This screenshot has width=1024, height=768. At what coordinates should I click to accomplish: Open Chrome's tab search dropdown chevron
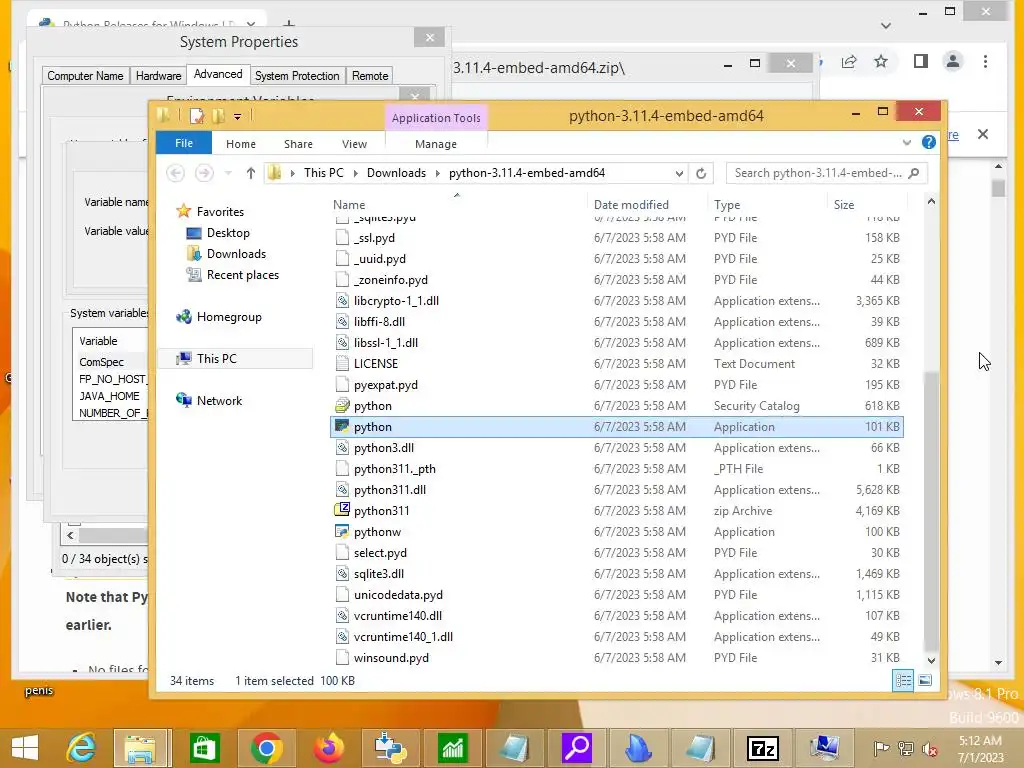click(886, 25)
